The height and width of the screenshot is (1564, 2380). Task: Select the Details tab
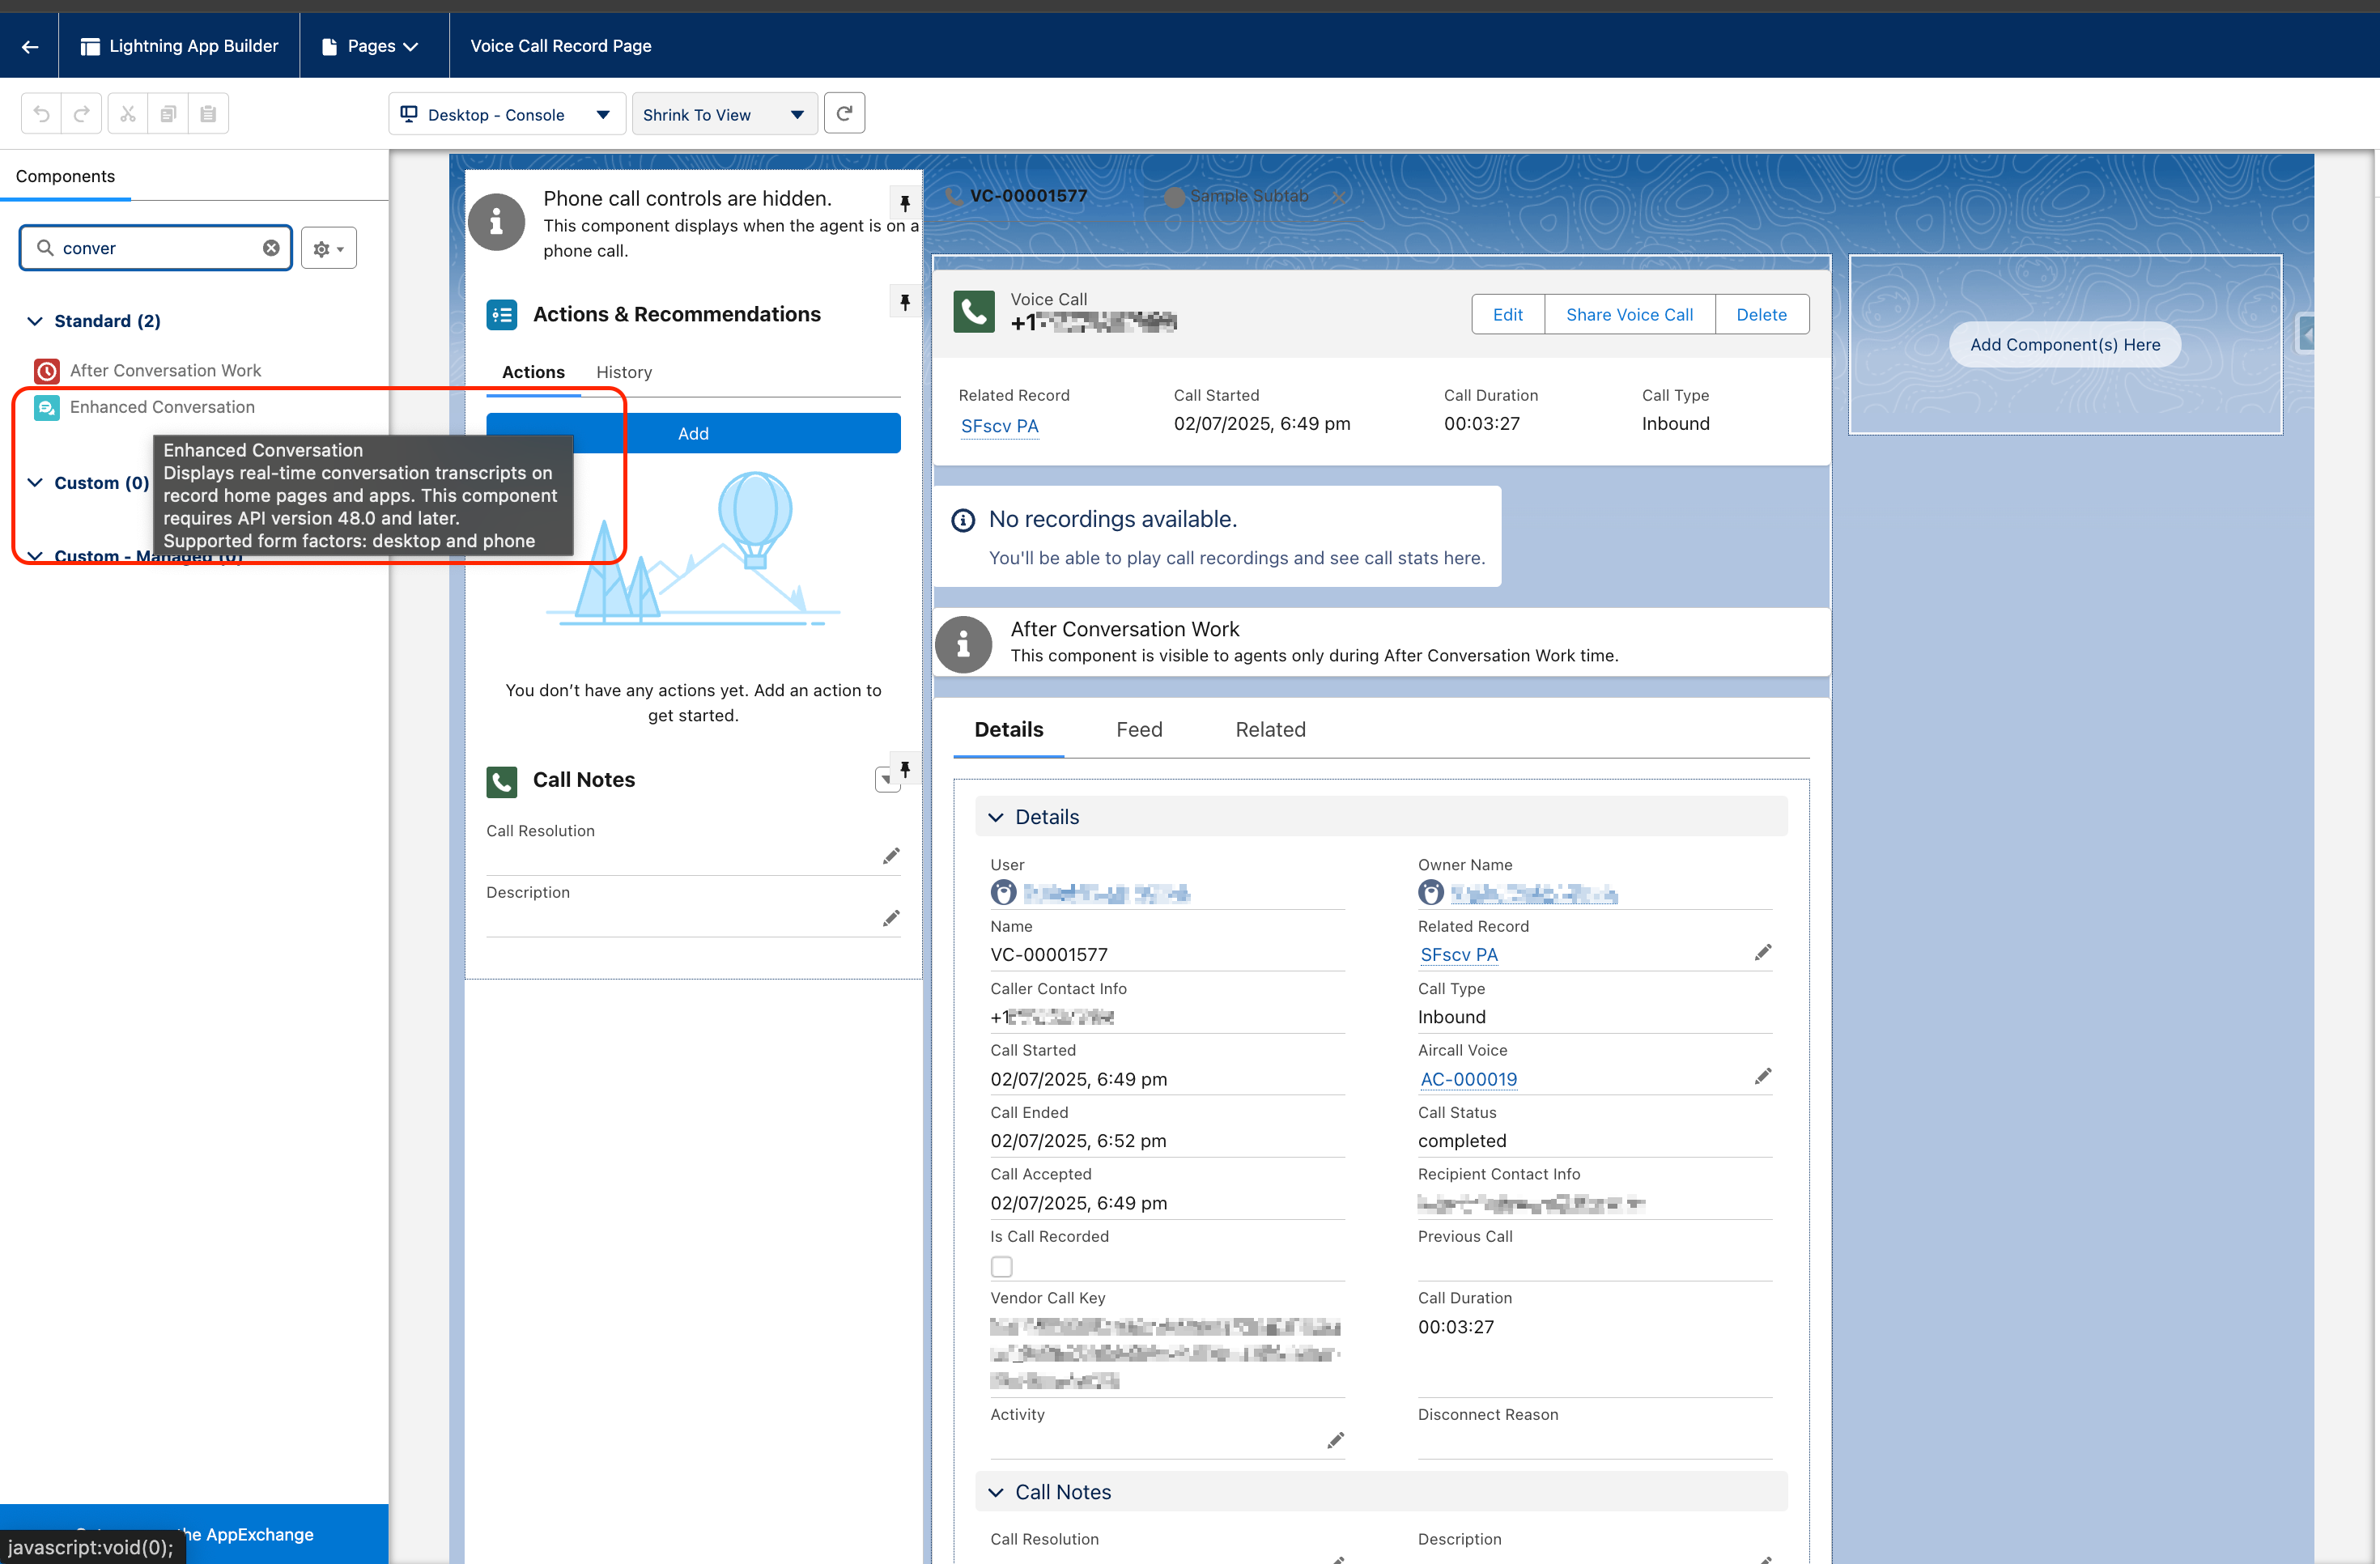point(1009,730)
